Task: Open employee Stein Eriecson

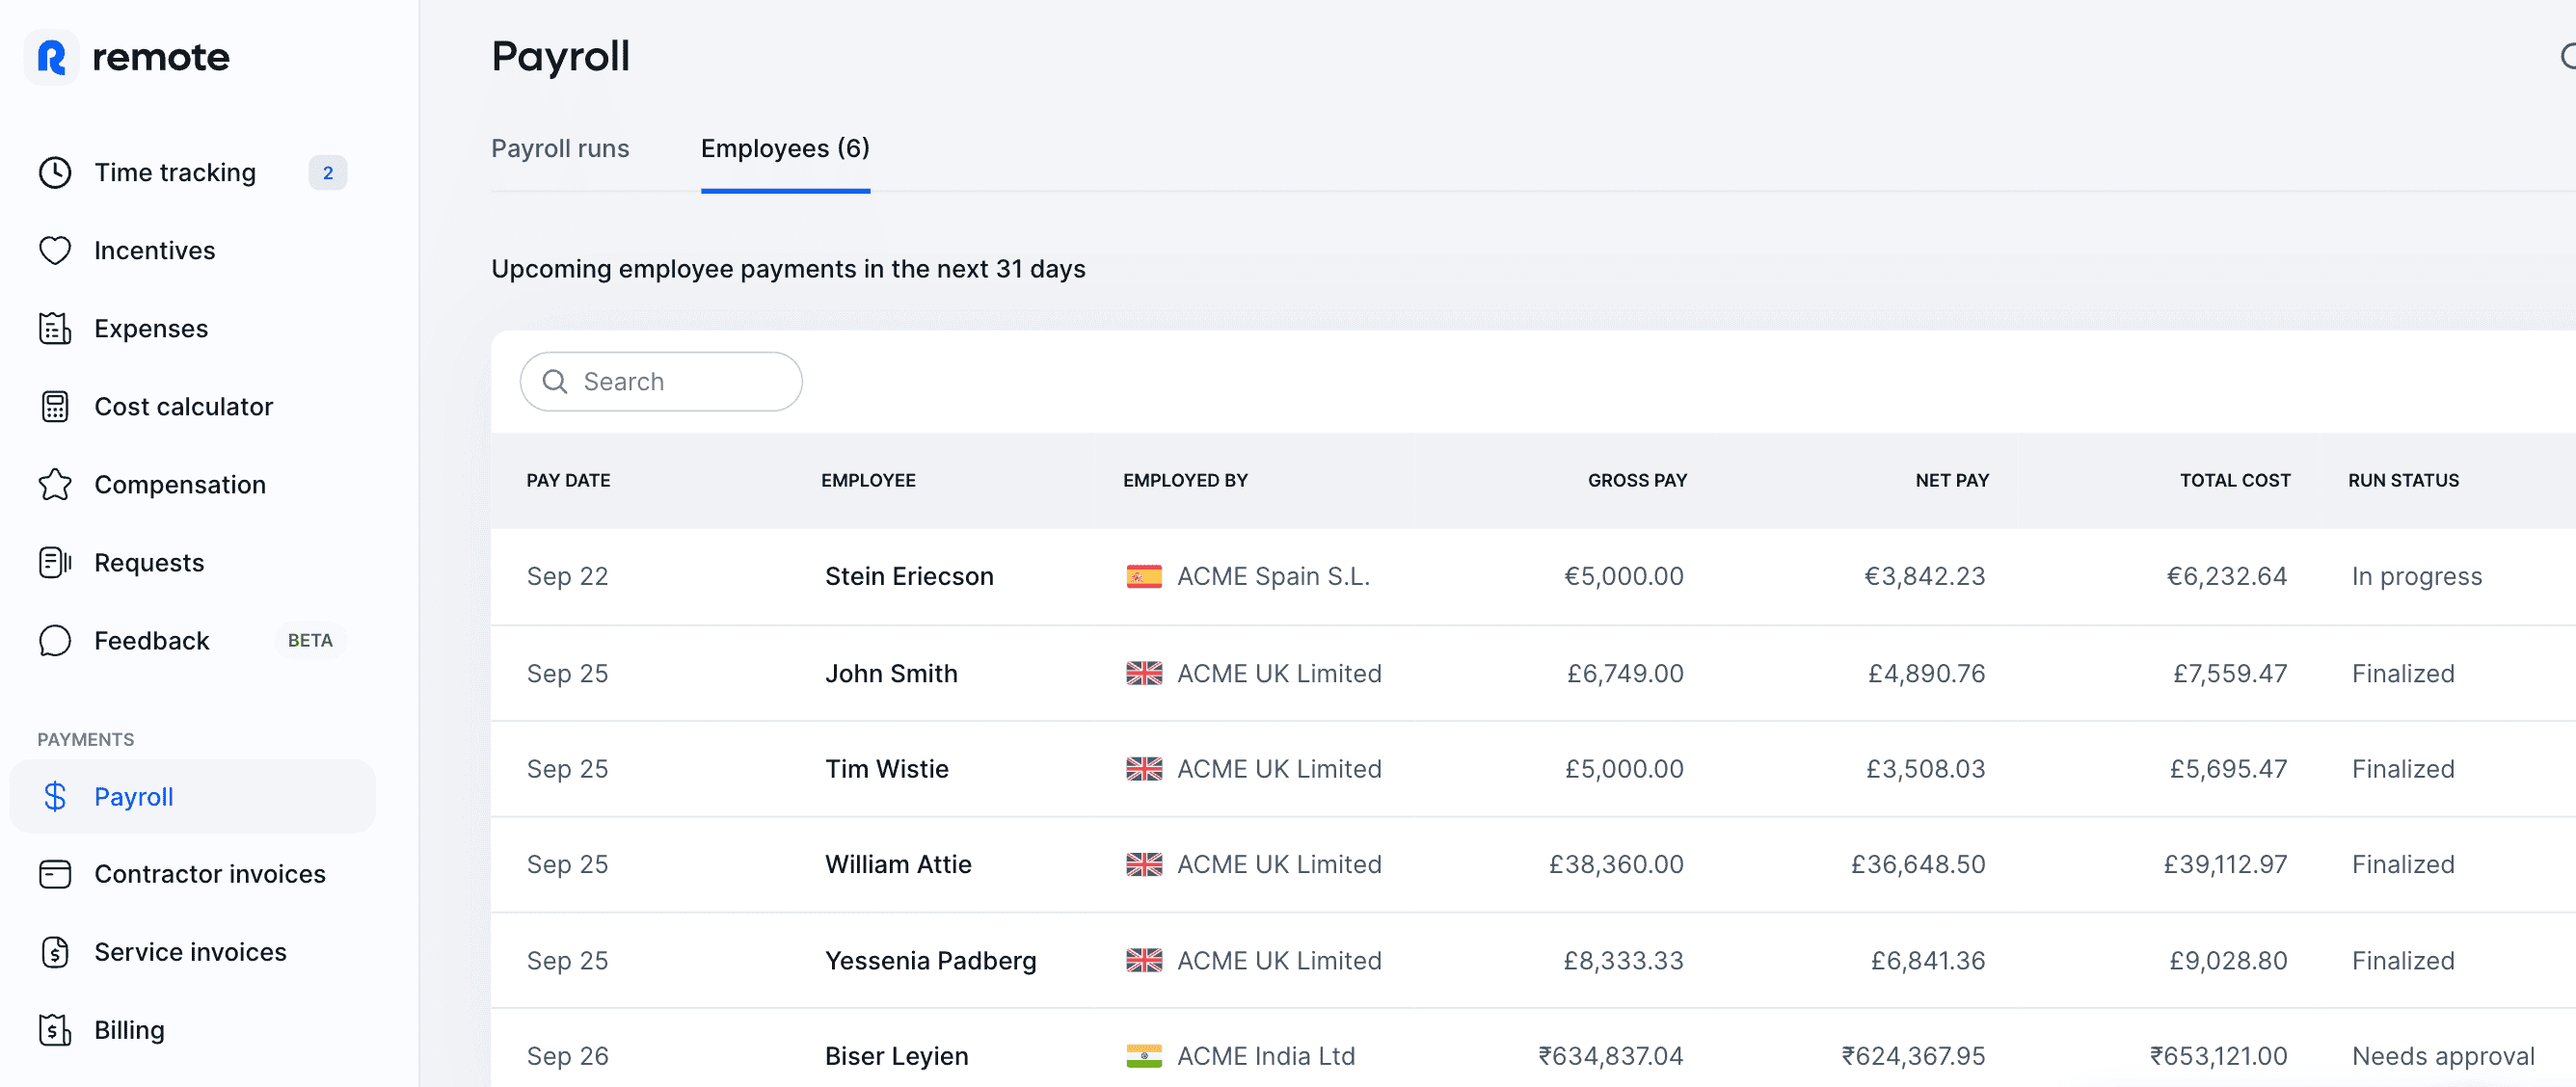Action: click(x=909, y=576)
